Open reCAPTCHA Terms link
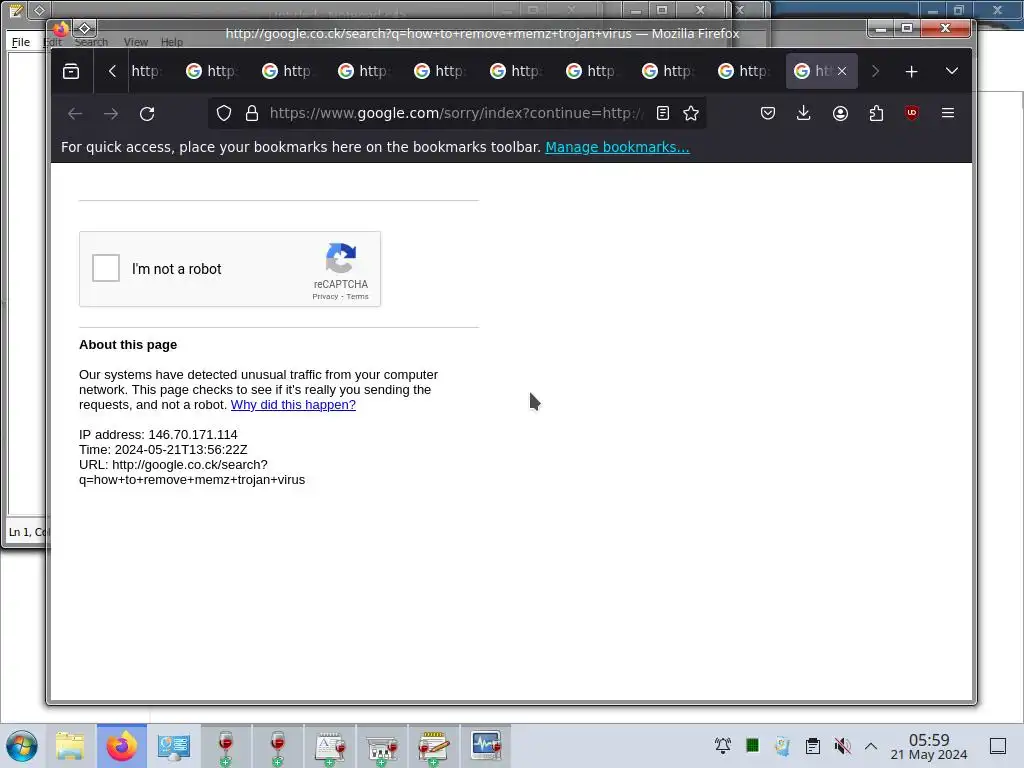The width and height of the screenshot is (1024, 768). (x=357, y=296)
